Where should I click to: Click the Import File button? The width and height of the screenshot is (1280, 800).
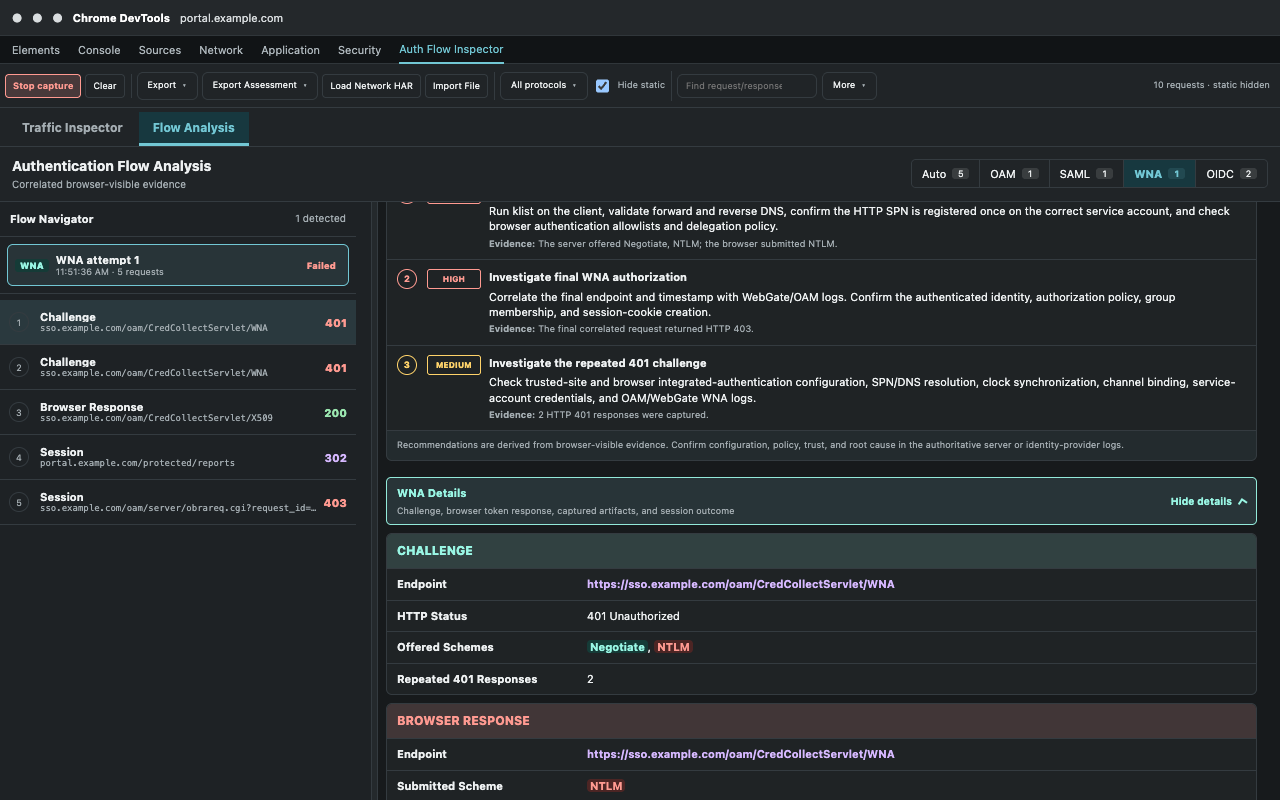(456, 86)
